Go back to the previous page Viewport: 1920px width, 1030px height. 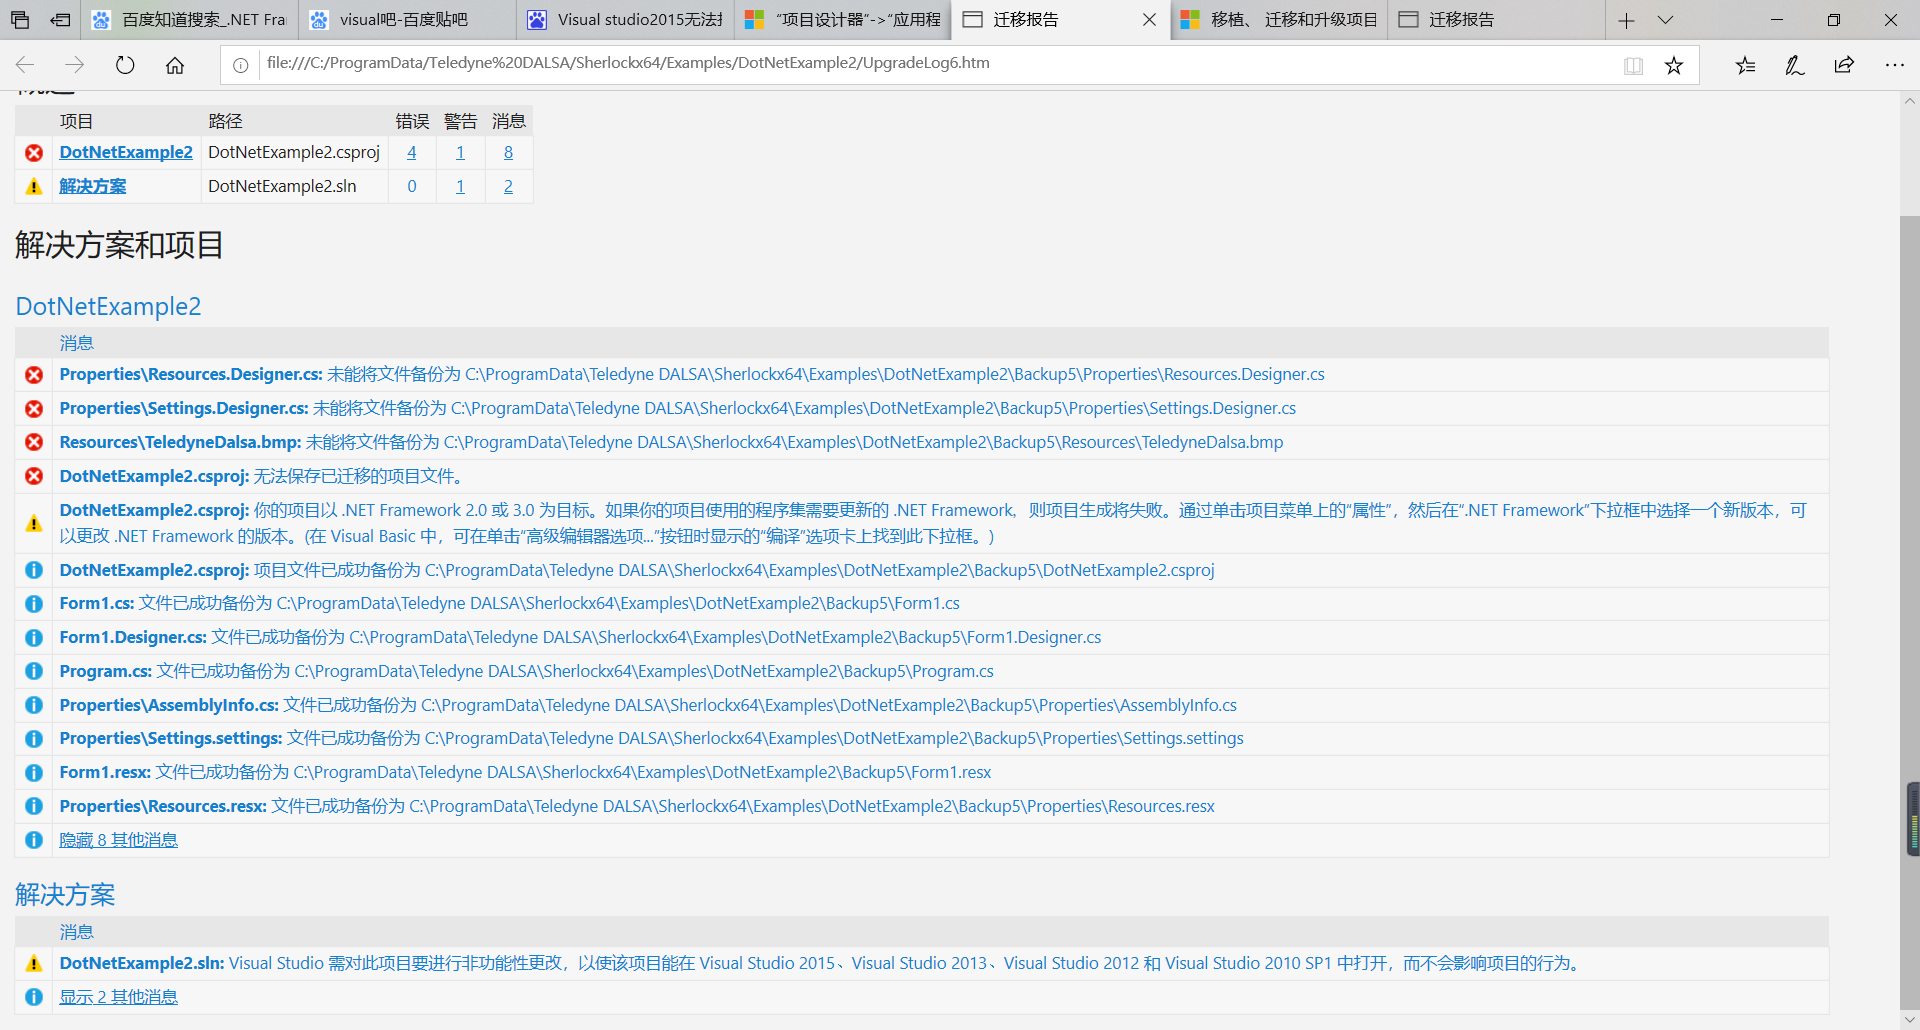point(26,65)
